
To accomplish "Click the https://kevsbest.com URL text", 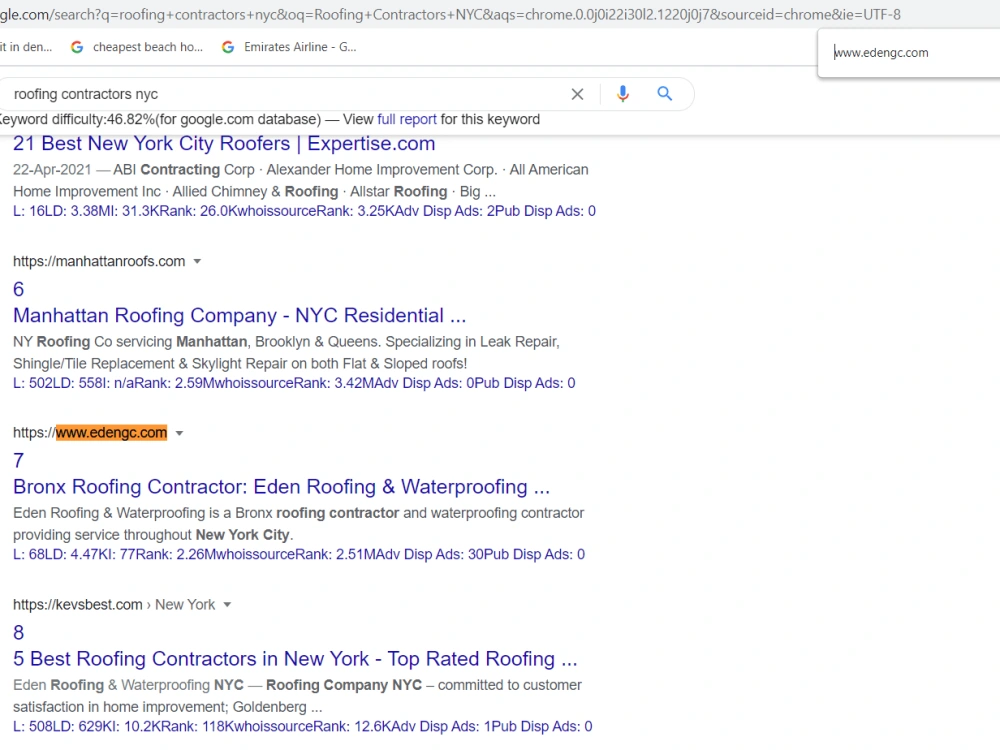I will point(78,605).
